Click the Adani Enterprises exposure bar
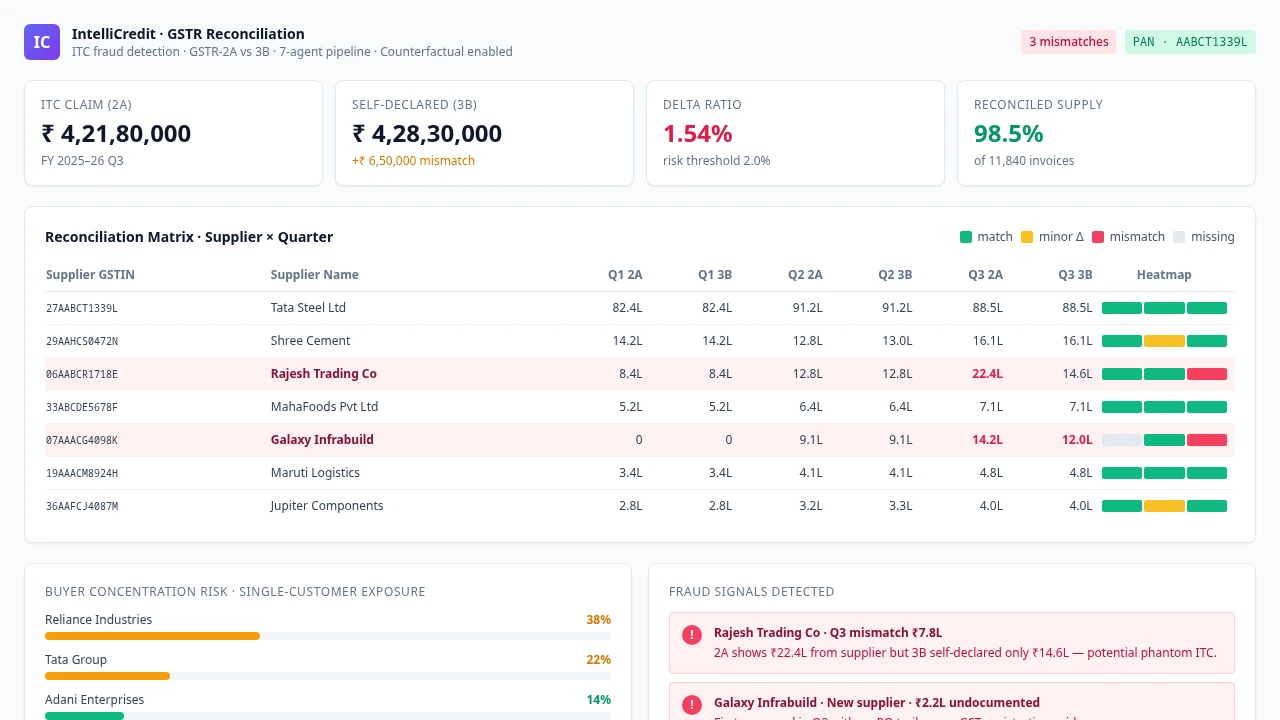This screenshot has height=720, width=1280. coord(328,716)
